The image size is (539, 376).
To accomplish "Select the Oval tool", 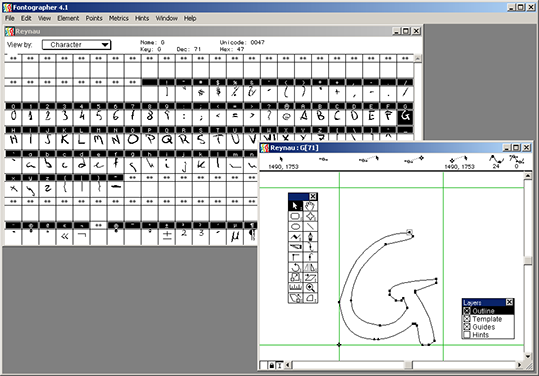I will pyautogui.click(x=296, y=227).
